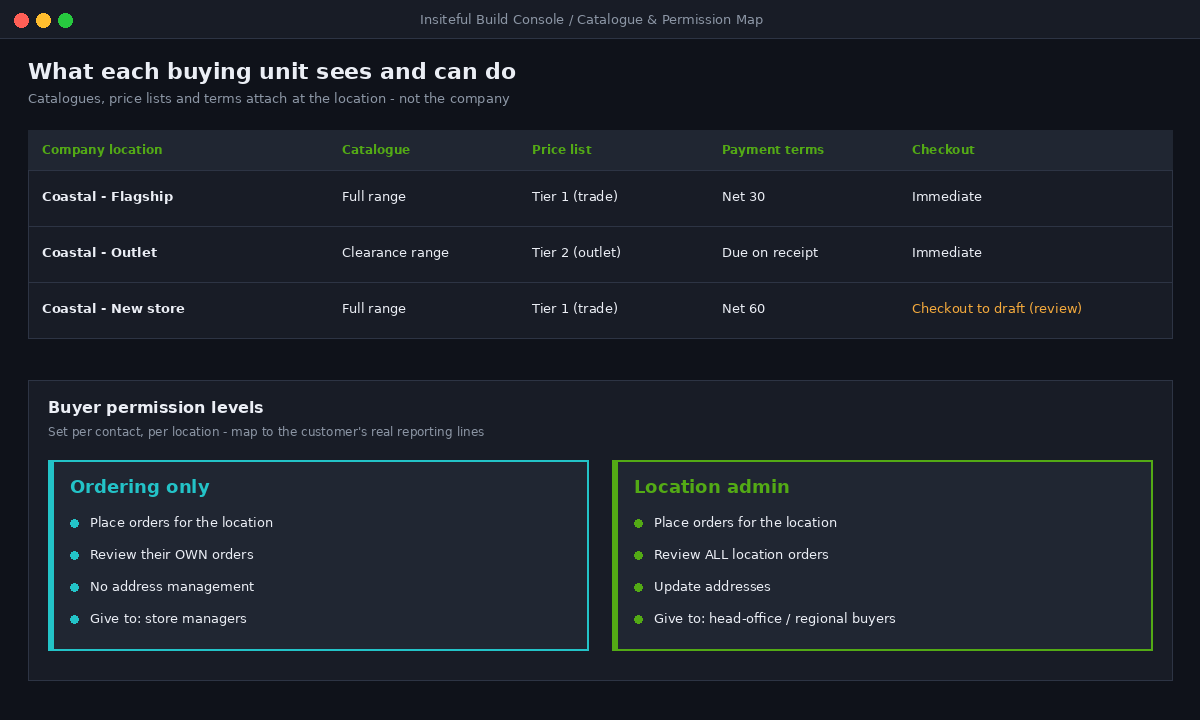Image resolution: width=1200 pixels, height=720 pixels.
Task: Click the Update addresses item
Action: point(712,587)
